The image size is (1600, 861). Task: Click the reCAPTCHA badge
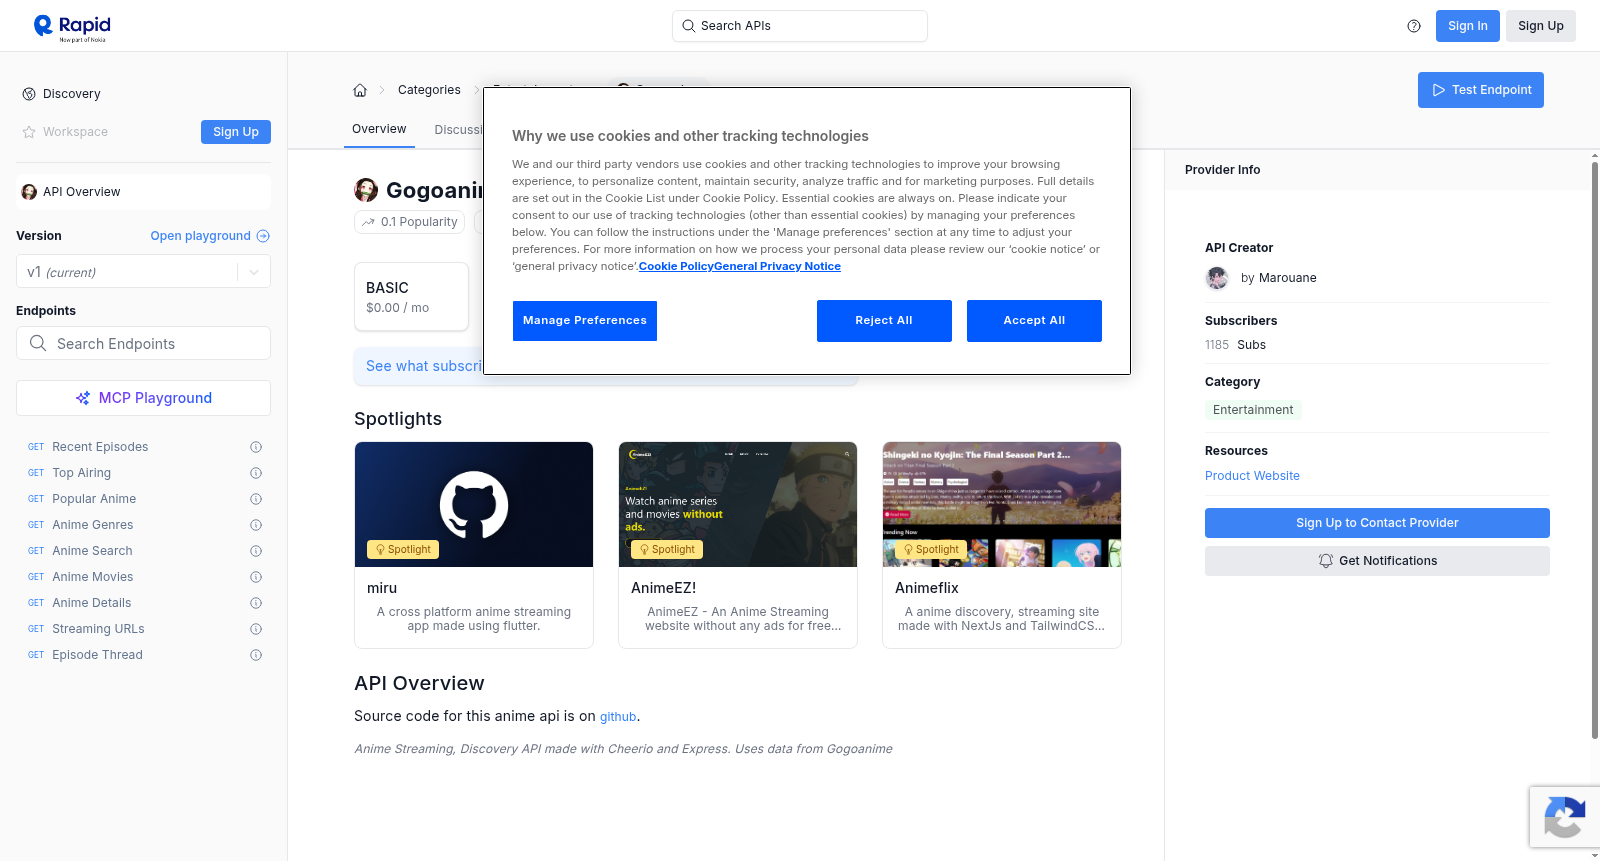point(1564,817)
